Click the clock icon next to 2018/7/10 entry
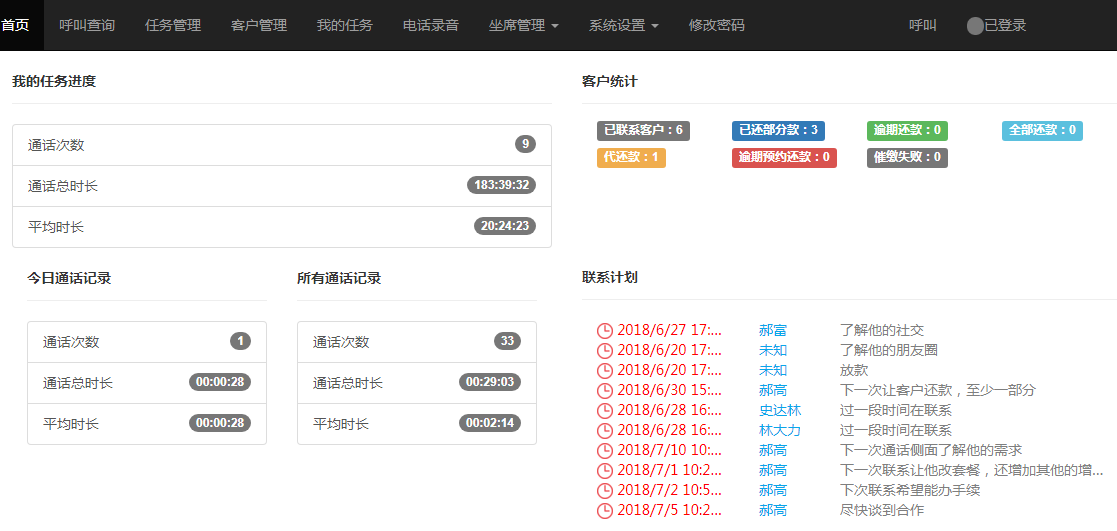The width and height of the screenshot is (1117, 531). (x=604, y=451)
